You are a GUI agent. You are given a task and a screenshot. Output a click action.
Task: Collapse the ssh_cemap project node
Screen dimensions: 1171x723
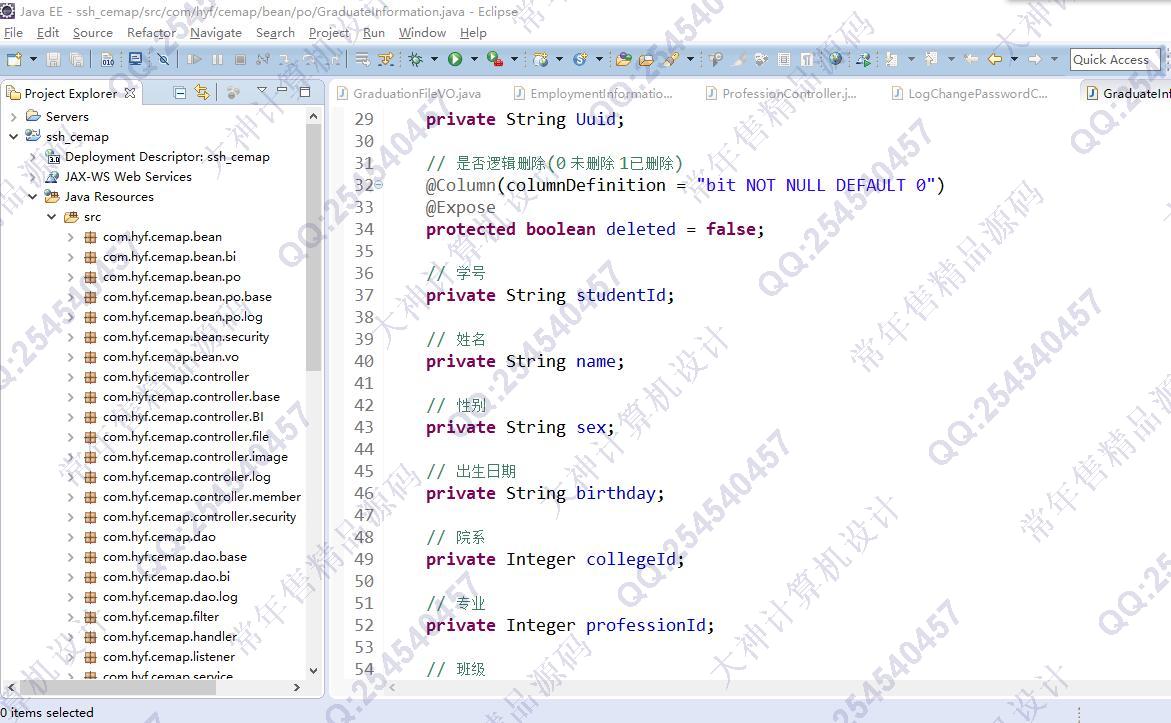[x=13, y=137]
